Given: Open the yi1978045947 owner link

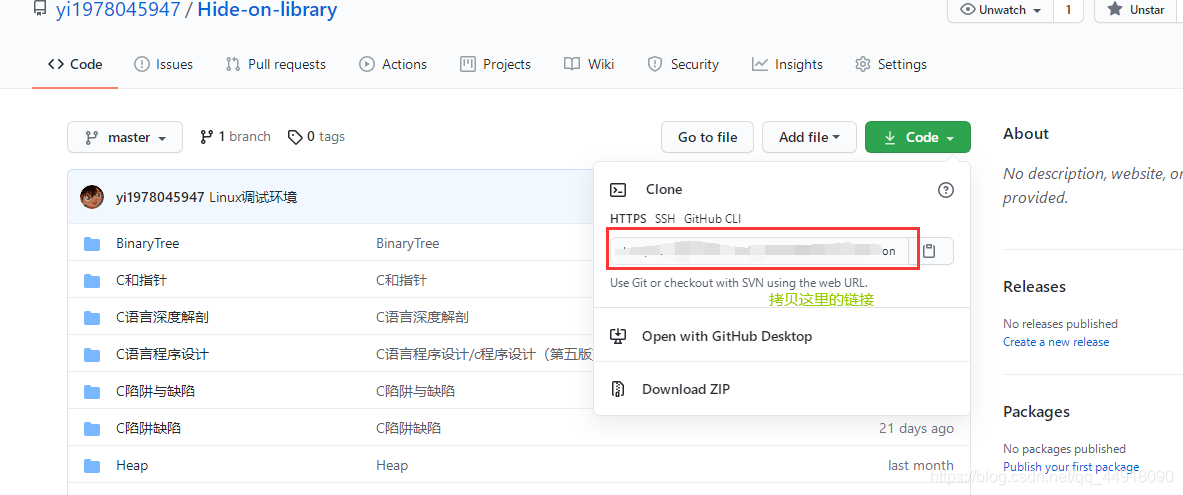Looking at the screenshot, I should point(118,10).
